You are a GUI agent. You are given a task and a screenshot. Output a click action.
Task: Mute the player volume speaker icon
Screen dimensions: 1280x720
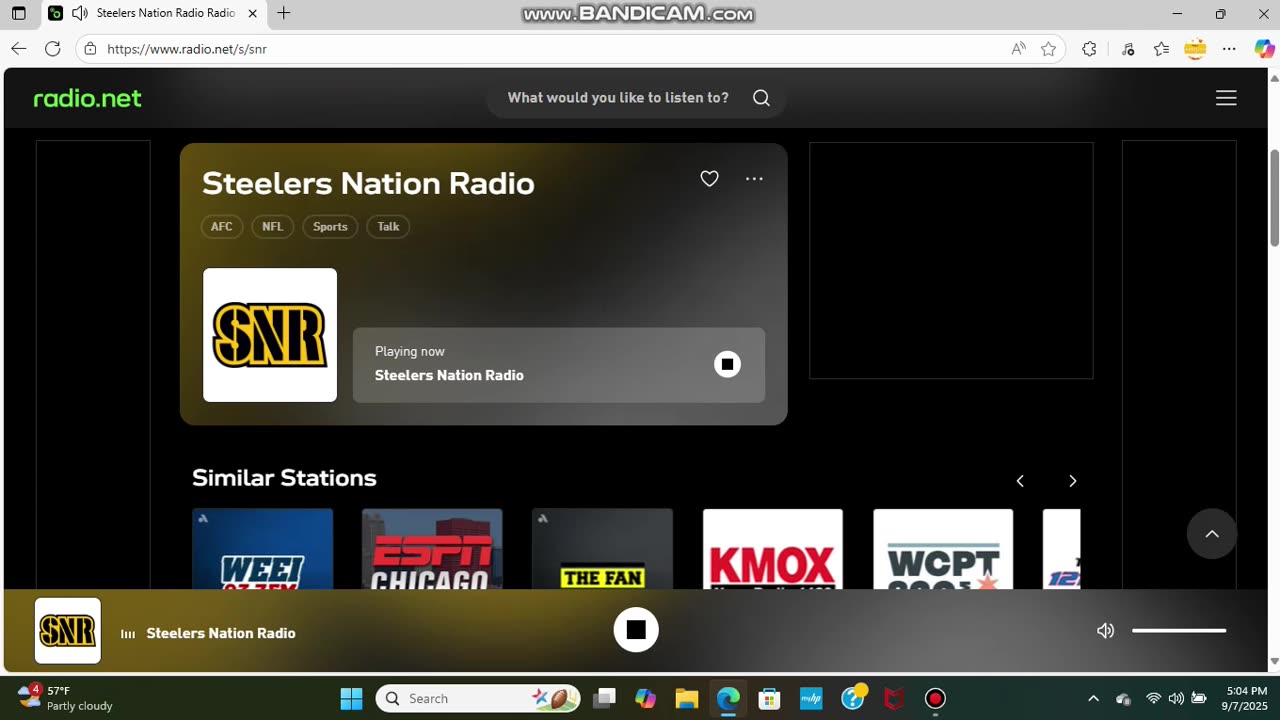coord(1105,631)
